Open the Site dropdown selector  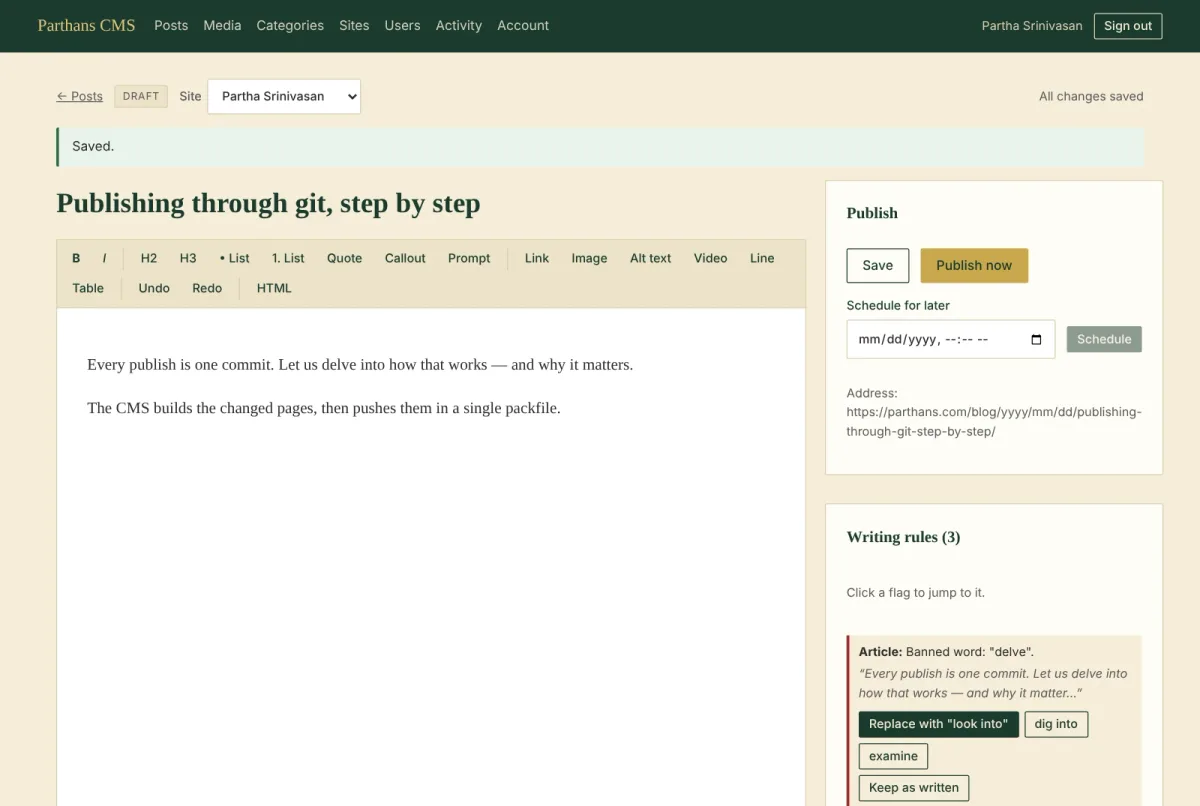click(284, 96)
